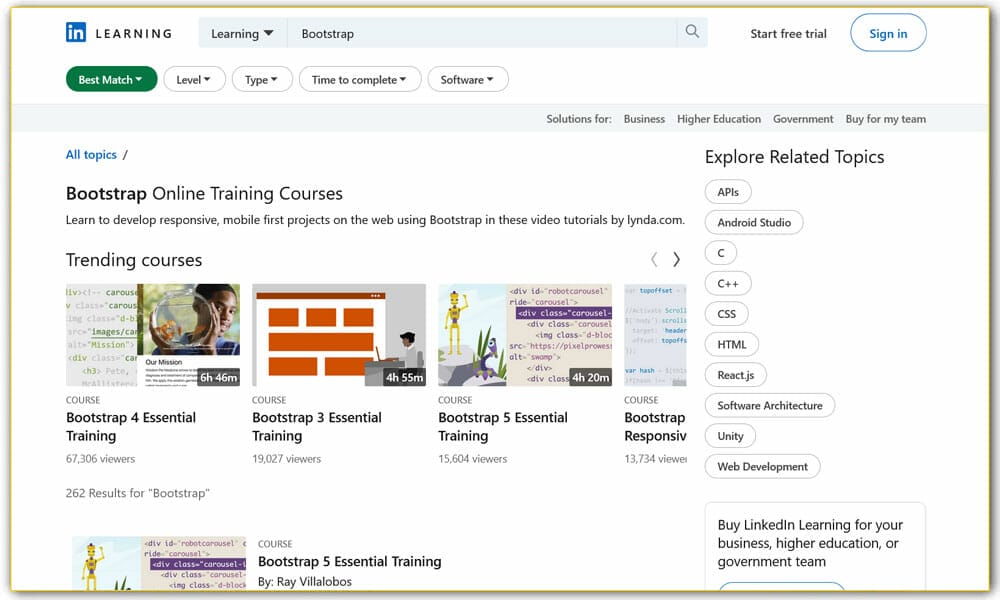This screenshot has width=1000, height=600.
Task: Click the next arrow in Trending courses carousel
Action: pos(677,259)
